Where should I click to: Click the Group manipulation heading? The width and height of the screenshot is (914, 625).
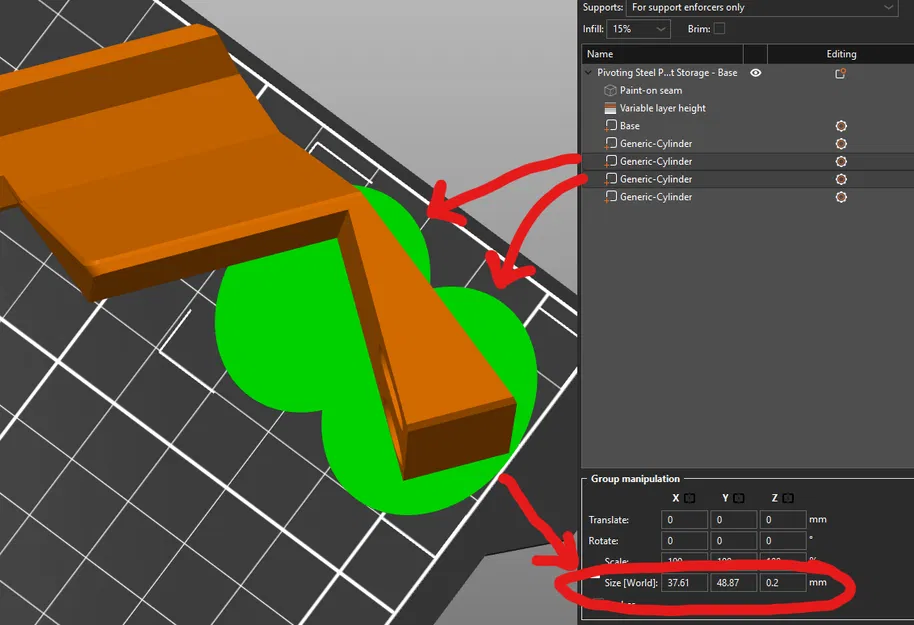635,479
